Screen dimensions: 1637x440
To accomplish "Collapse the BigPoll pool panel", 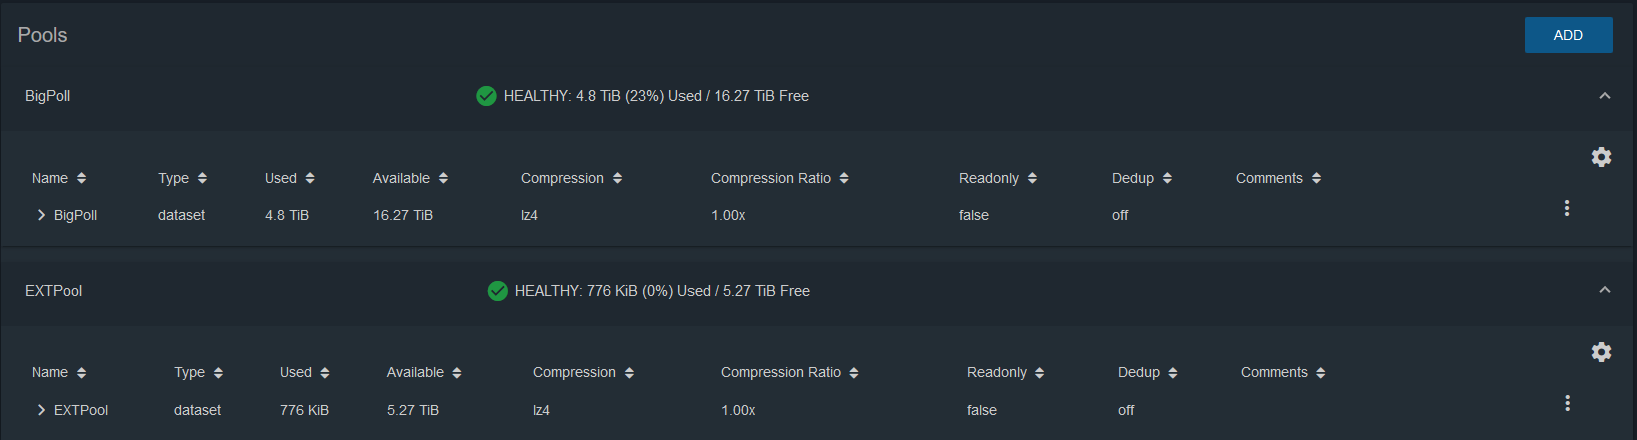I will click(x=1604, y=96).
